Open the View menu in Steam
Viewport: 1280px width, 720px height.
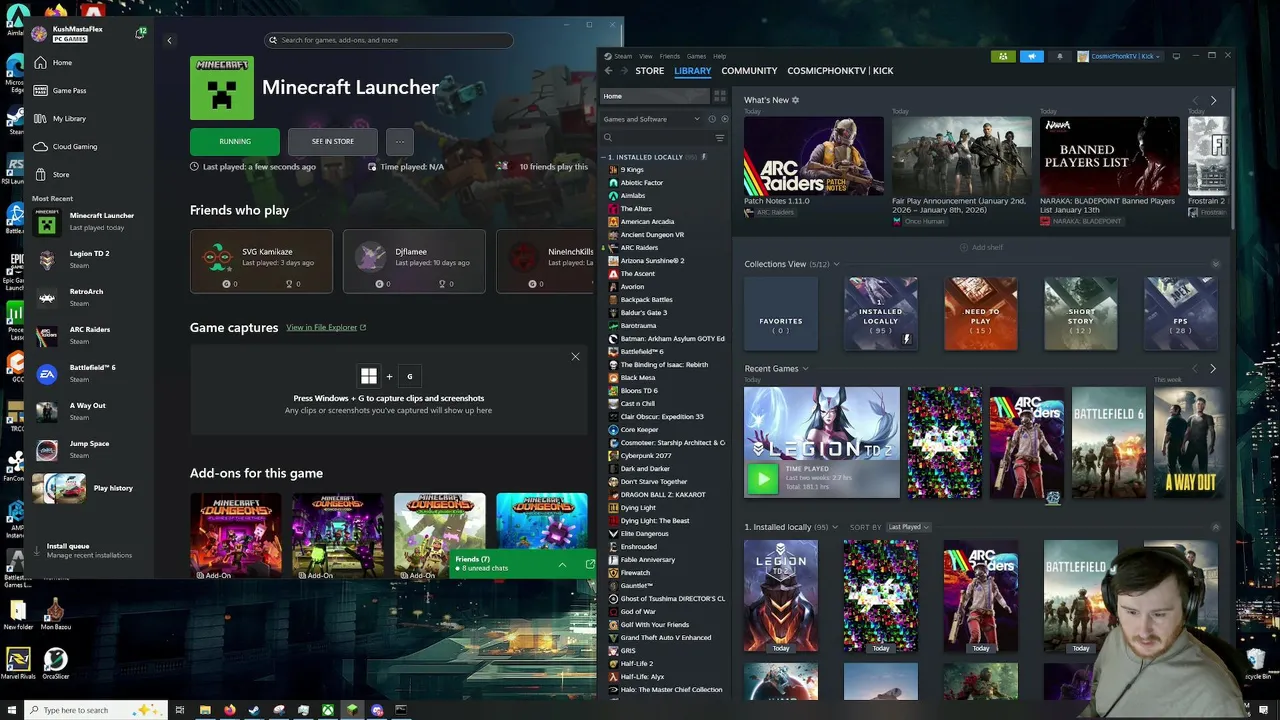point(646,56)
